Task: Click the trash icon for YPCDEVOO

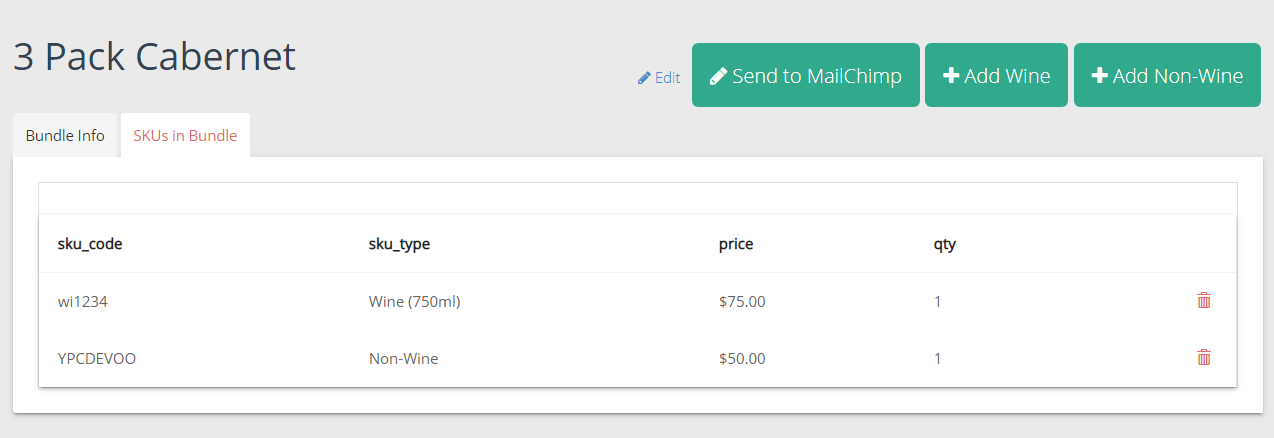Action: click(x=1204, y=357)
